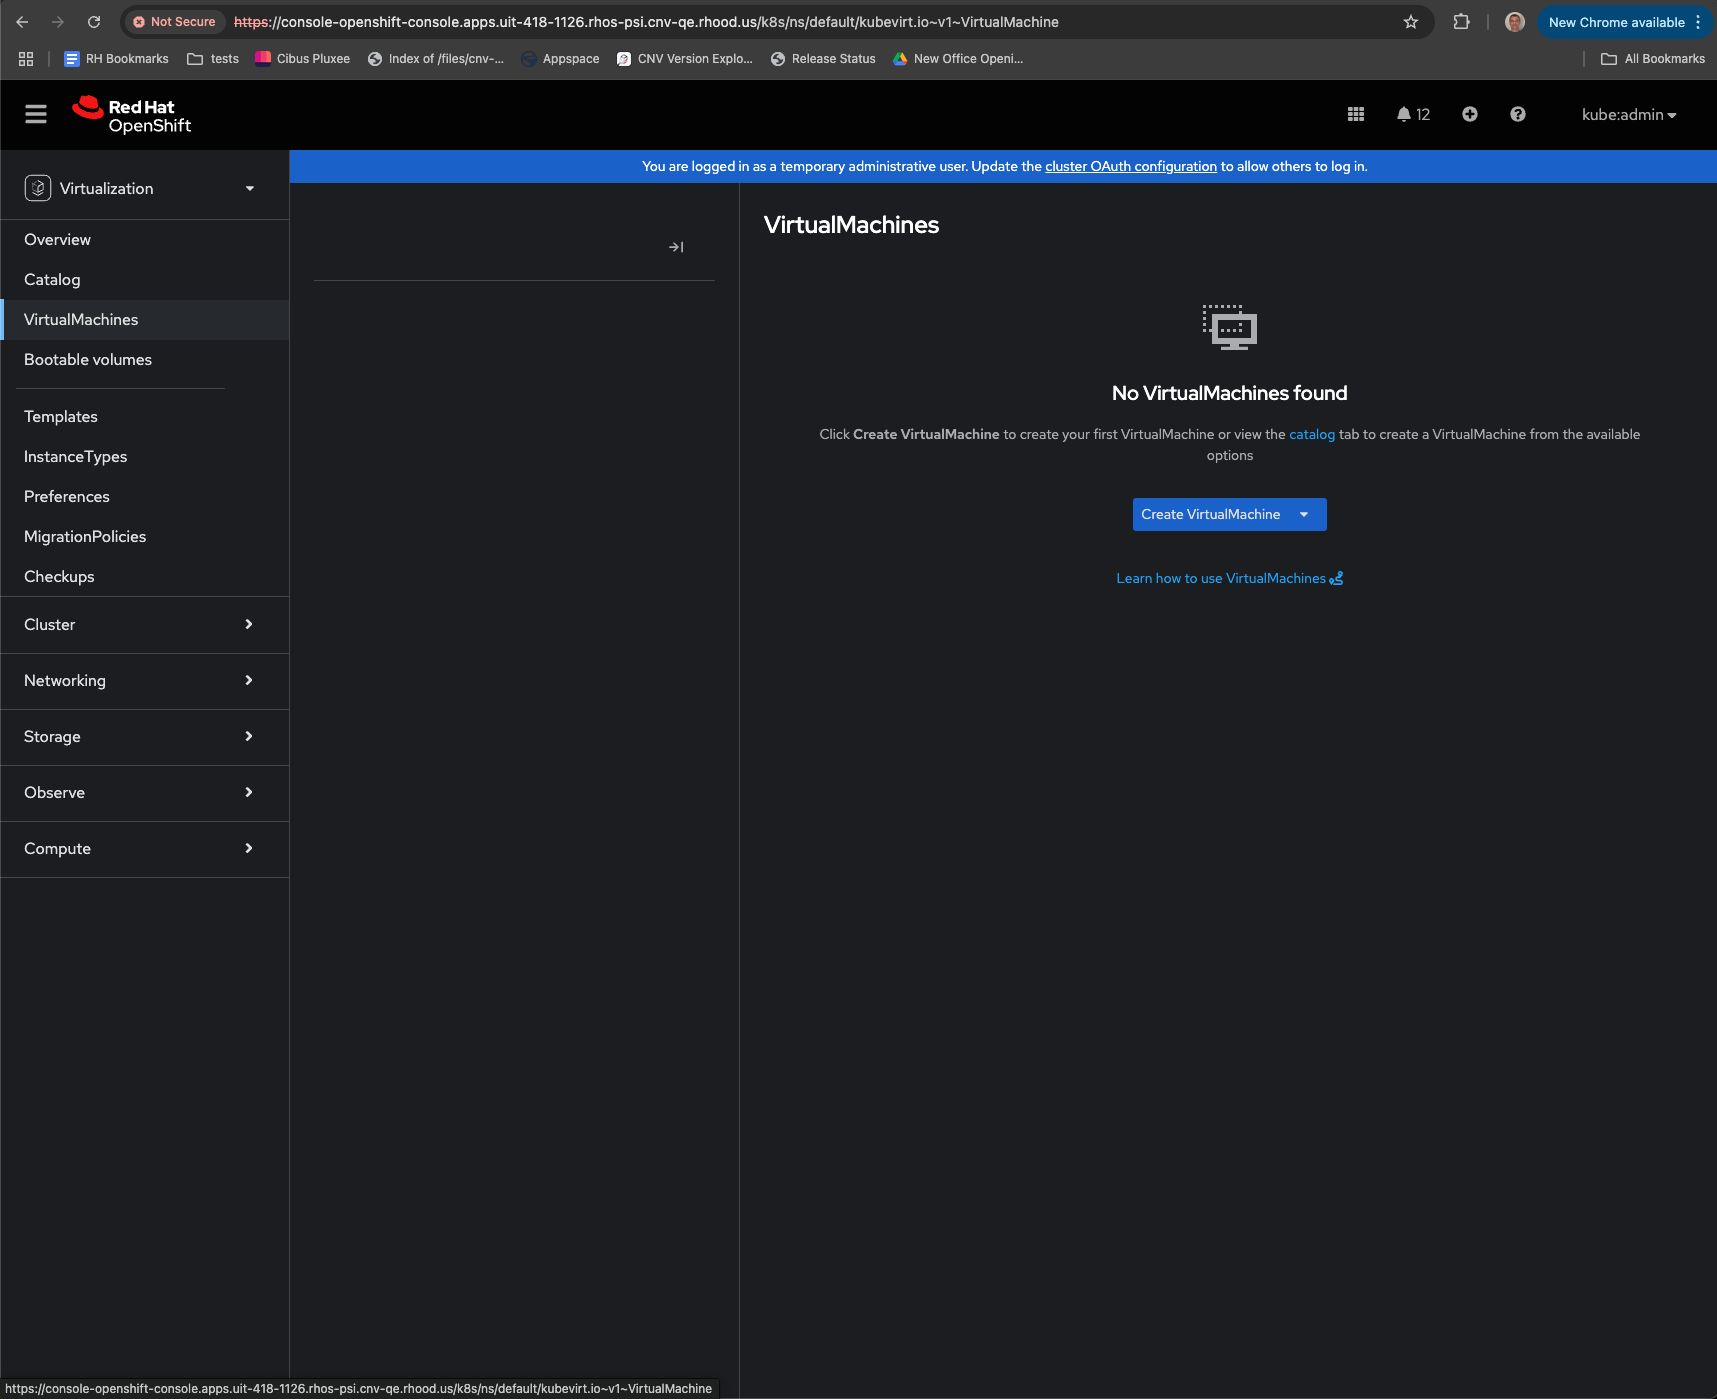Open Bootable volumes in the sidebar
Screen dimensions: 1717x1399
145,360
